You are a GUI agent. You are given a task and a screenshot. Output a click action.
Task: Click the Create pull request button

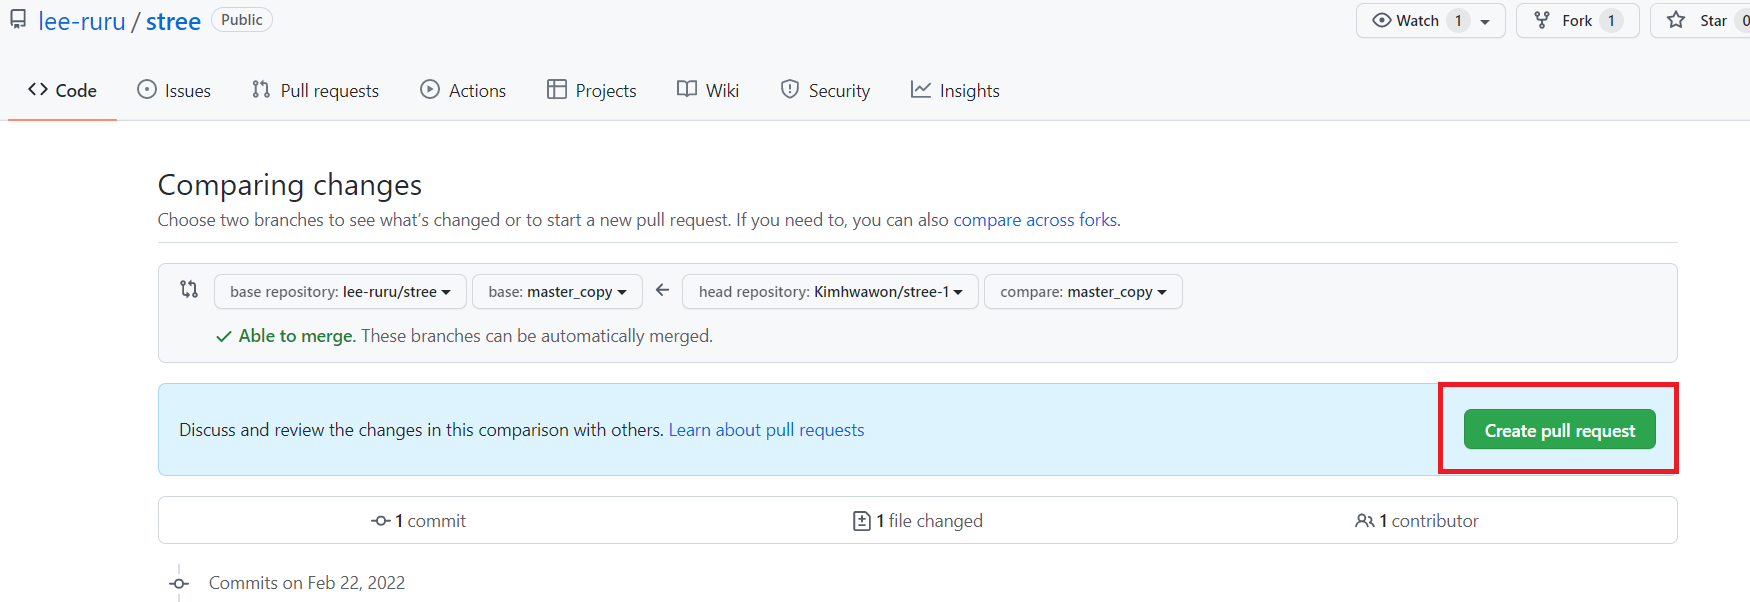click(1559, 430)
